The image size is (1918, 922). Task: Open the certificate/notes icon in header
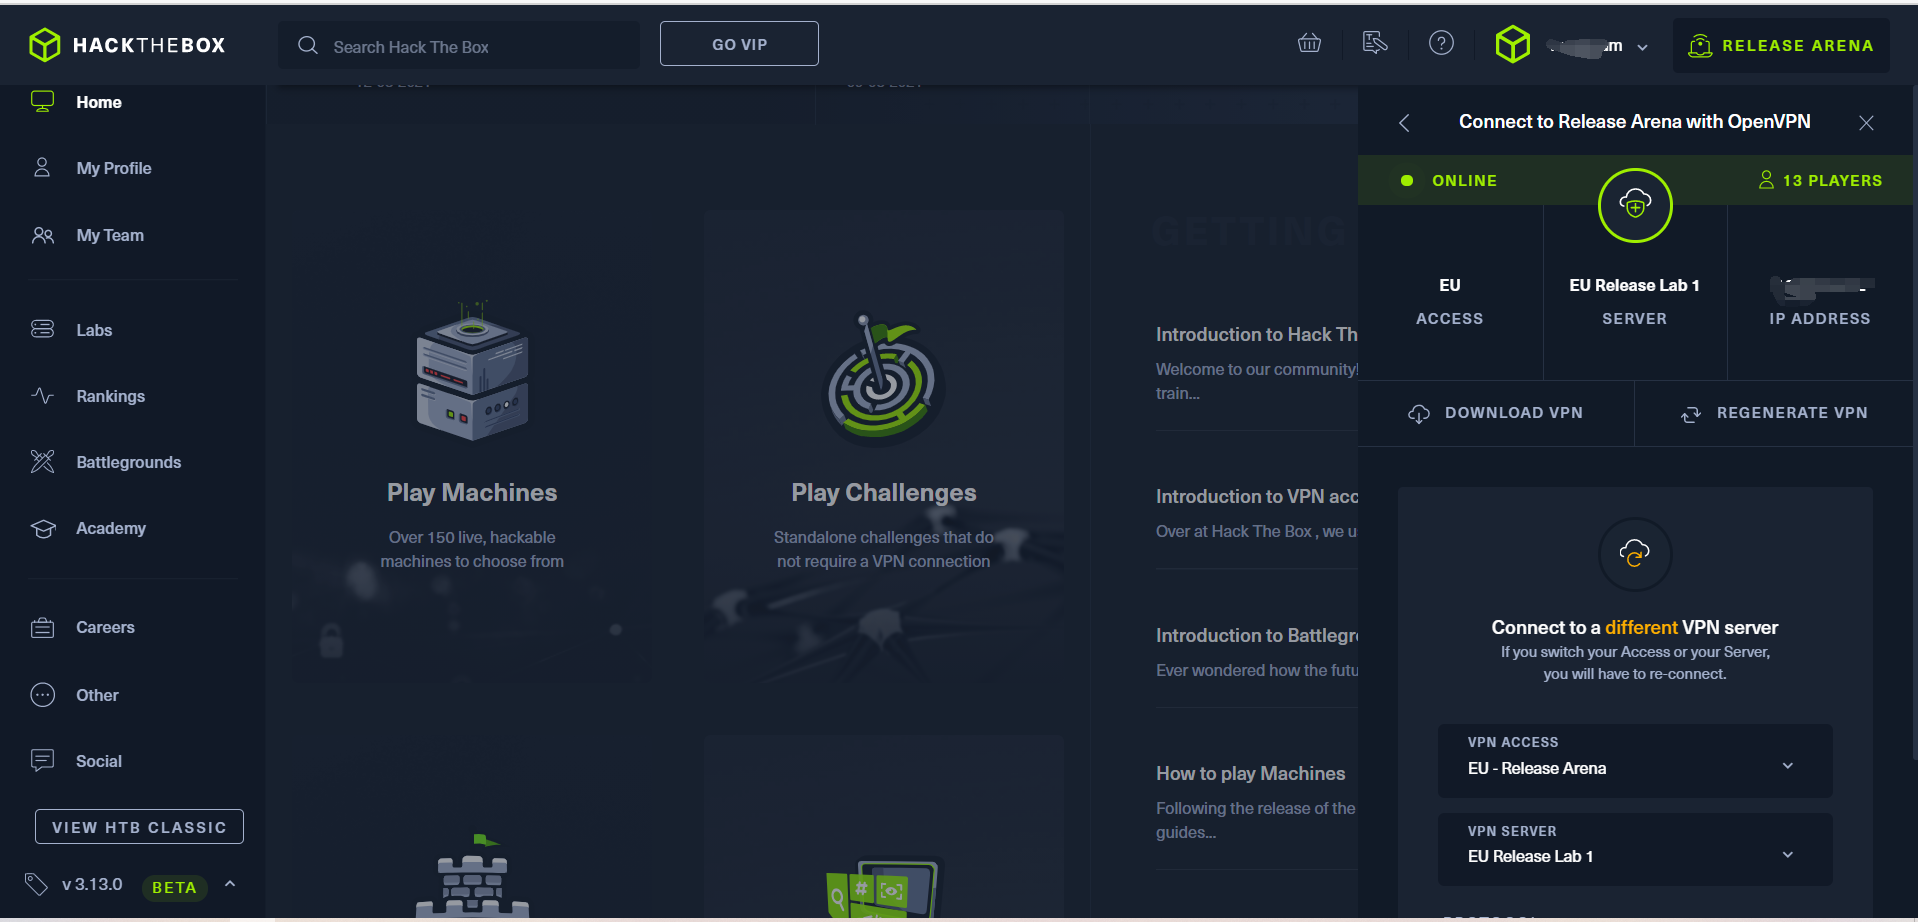coord(1375,43)
